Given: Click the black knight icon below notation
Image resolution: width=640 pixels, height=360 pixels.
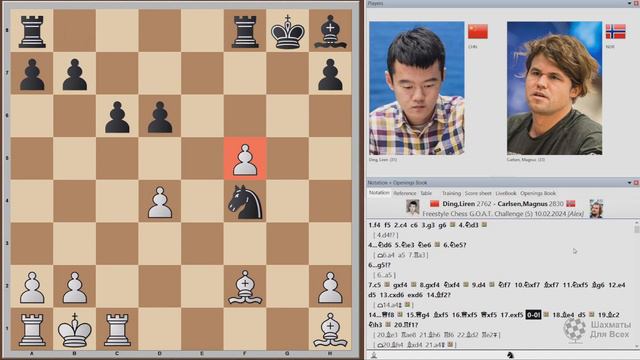Looking at the screenshot, I should pos(510,355).
